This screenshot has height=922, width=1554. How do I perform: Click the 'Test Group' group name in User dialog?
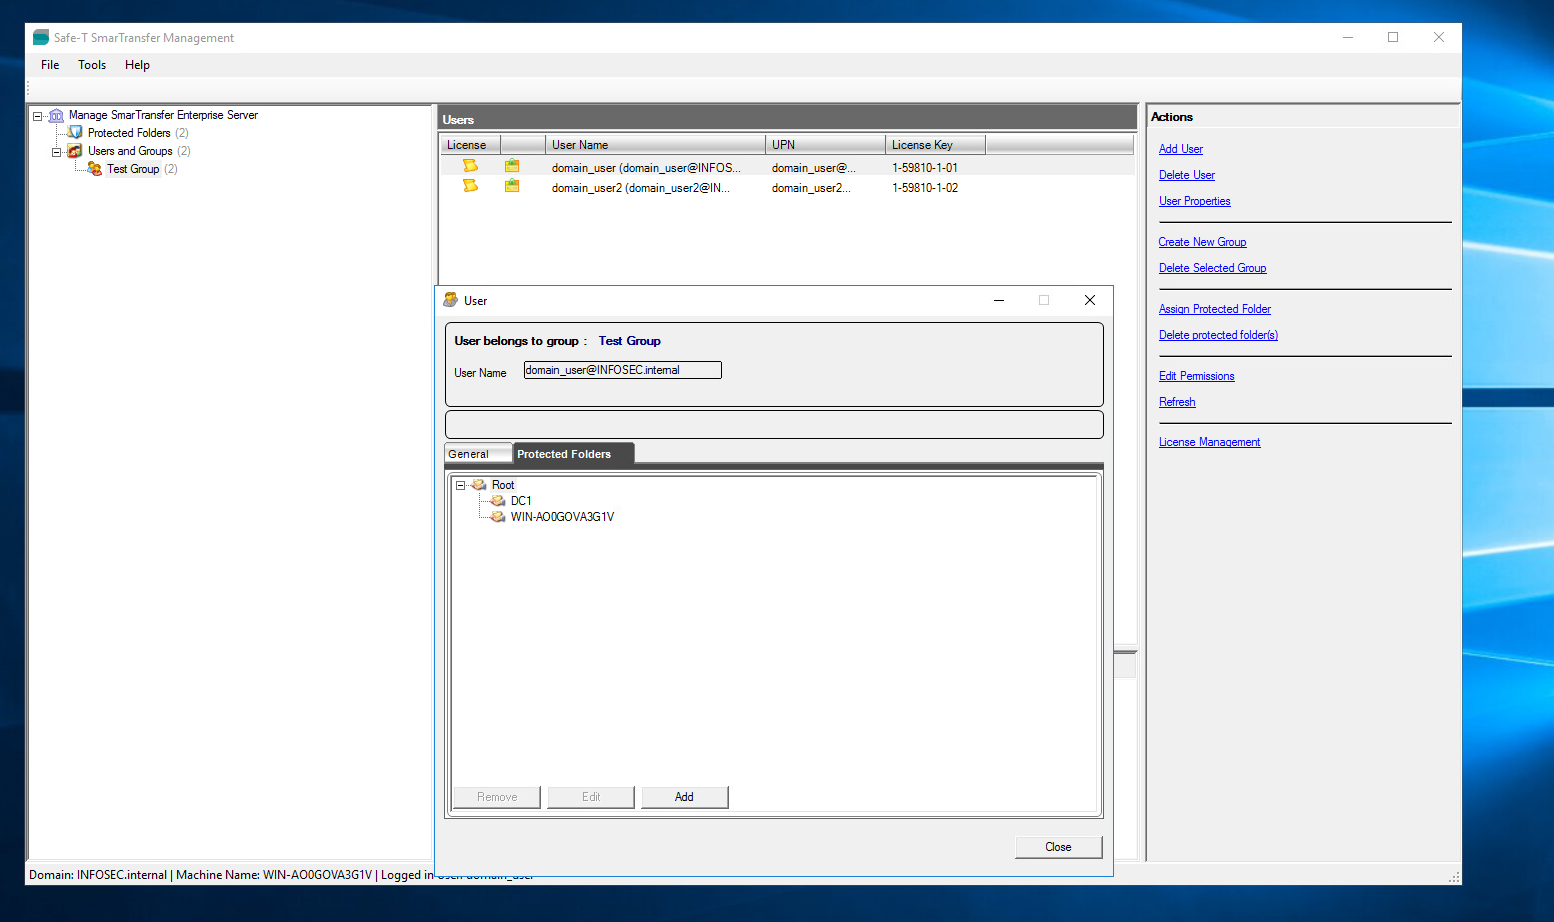pos(630,341)
